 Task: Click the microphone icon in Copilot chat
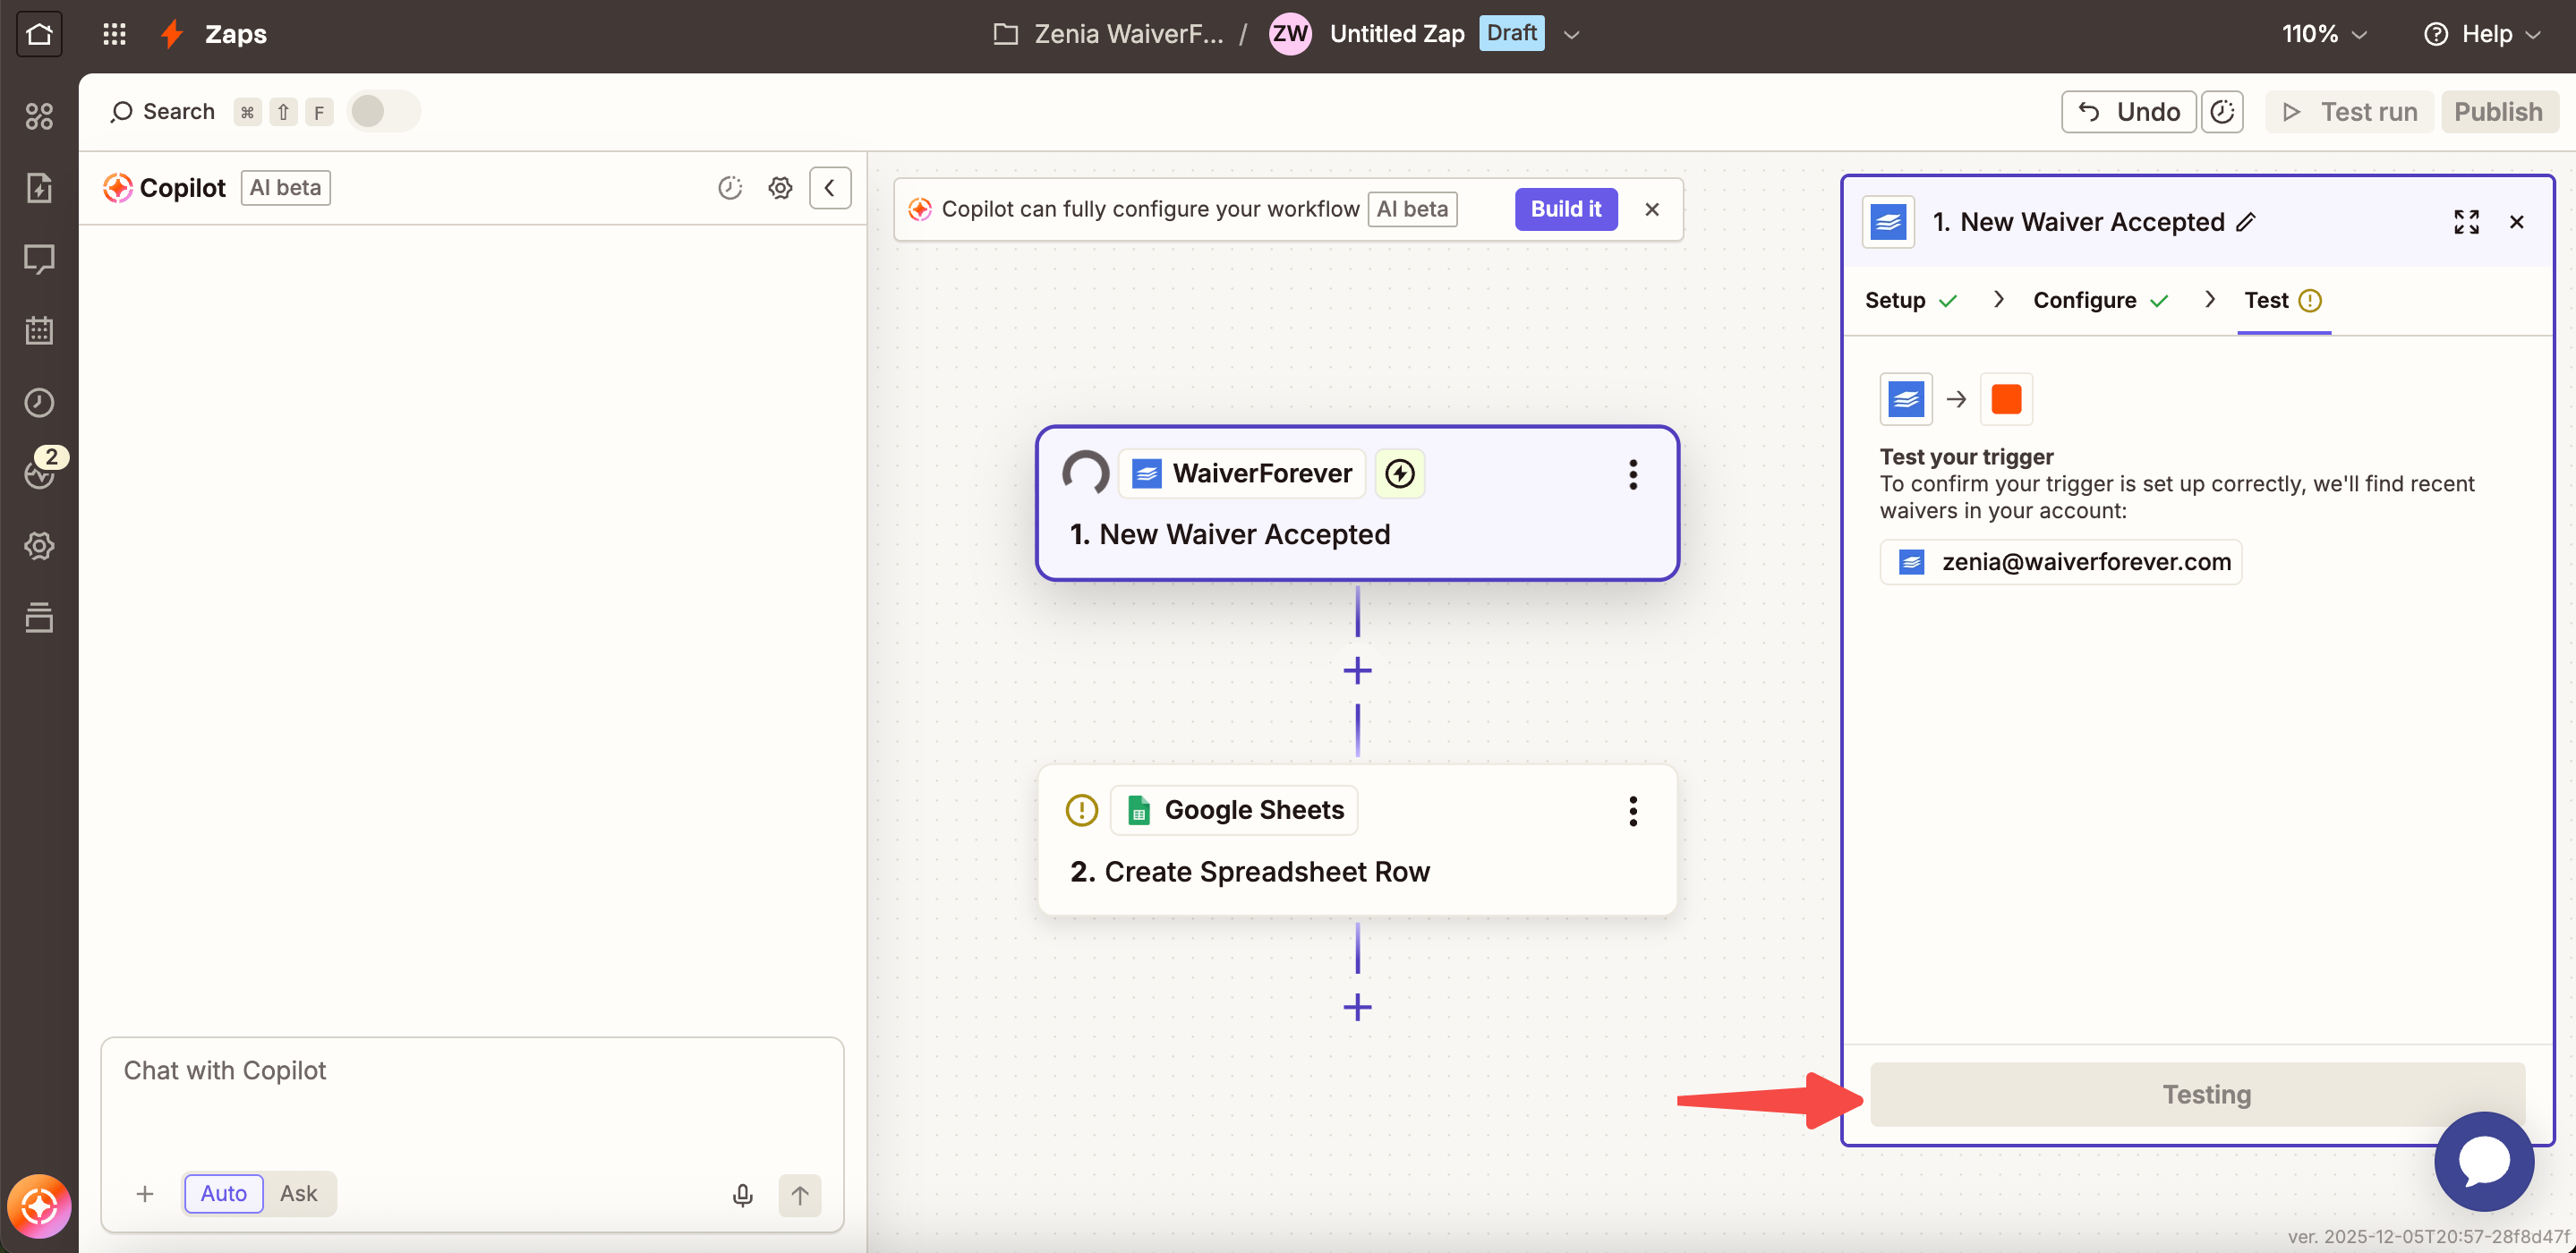742,1194
